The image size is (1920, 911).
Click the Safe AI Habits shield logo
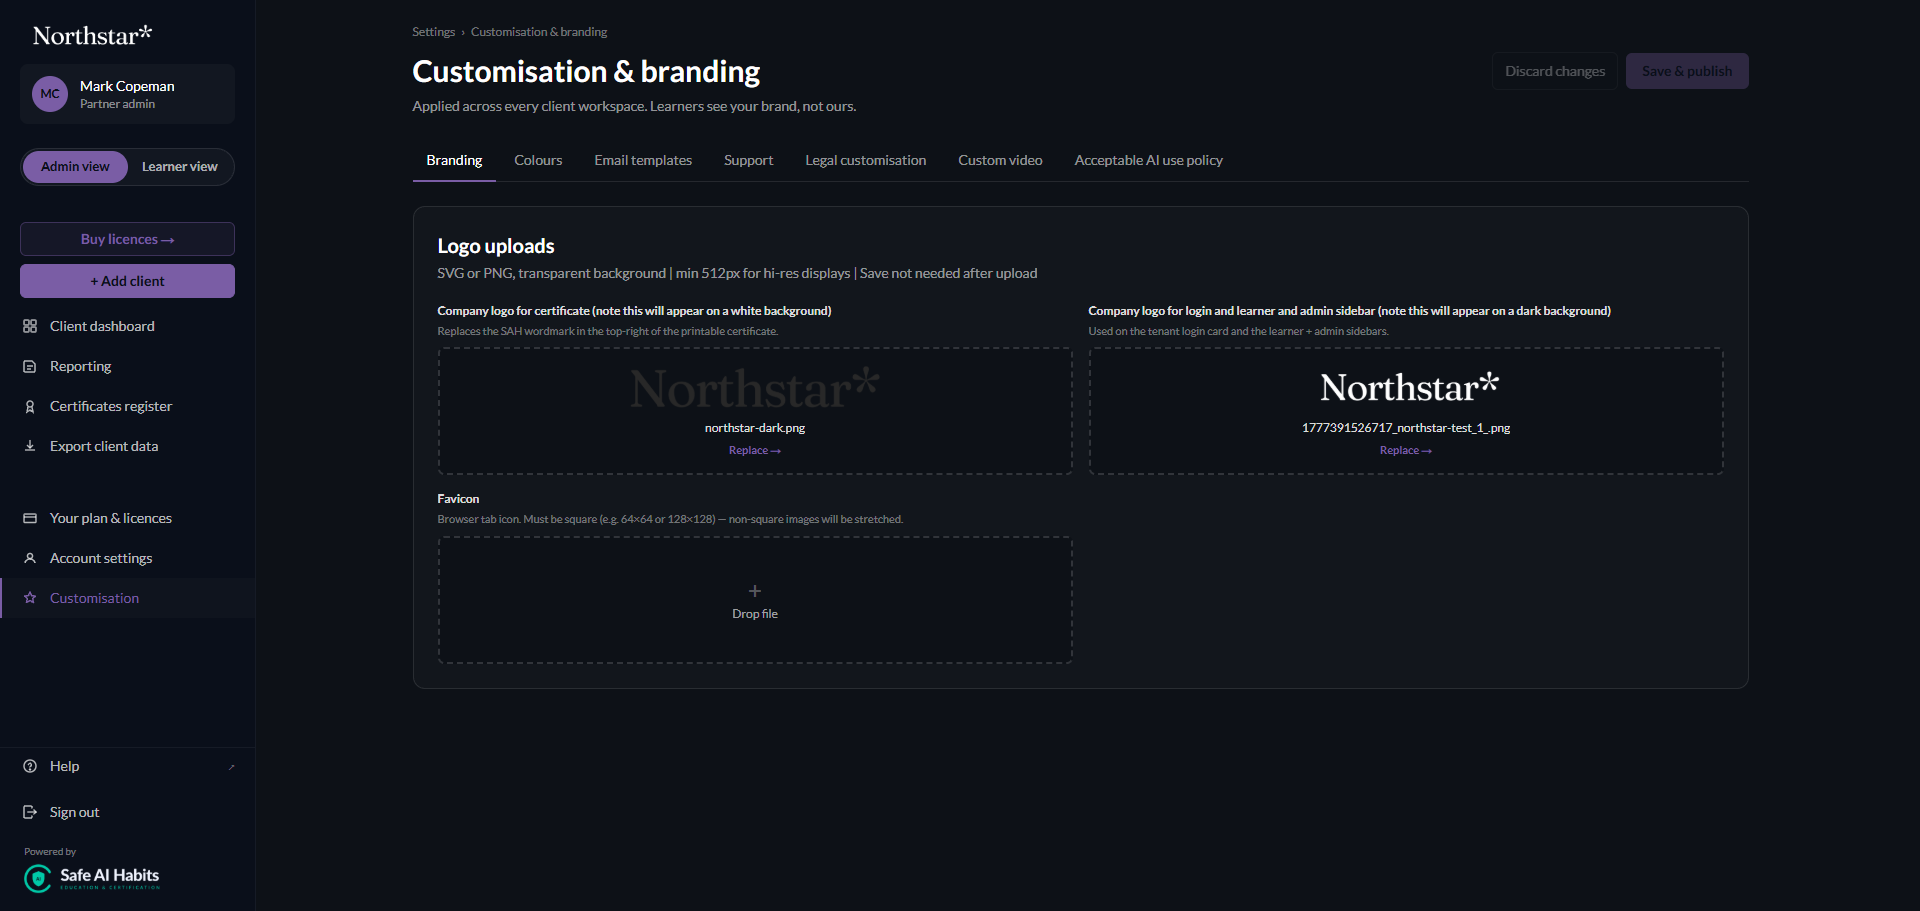point(38,878)
